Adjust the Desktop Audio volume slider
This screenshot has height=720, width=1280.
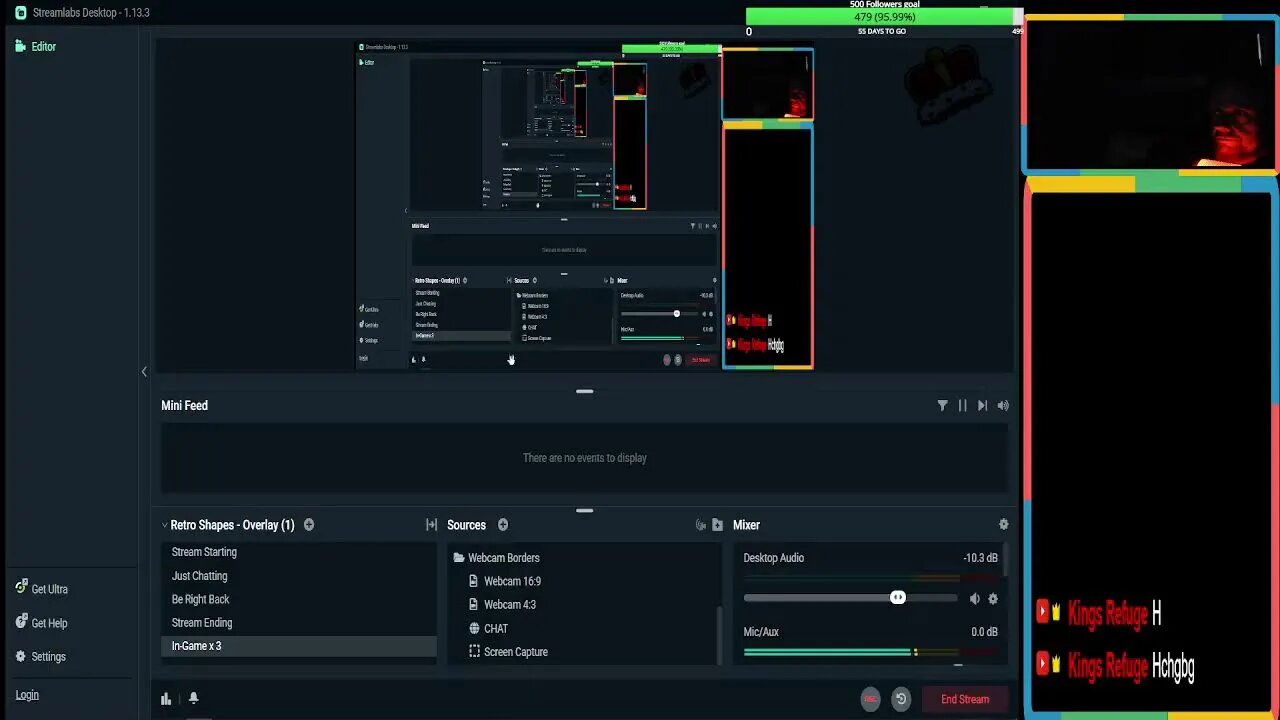[x=850, y=598]
